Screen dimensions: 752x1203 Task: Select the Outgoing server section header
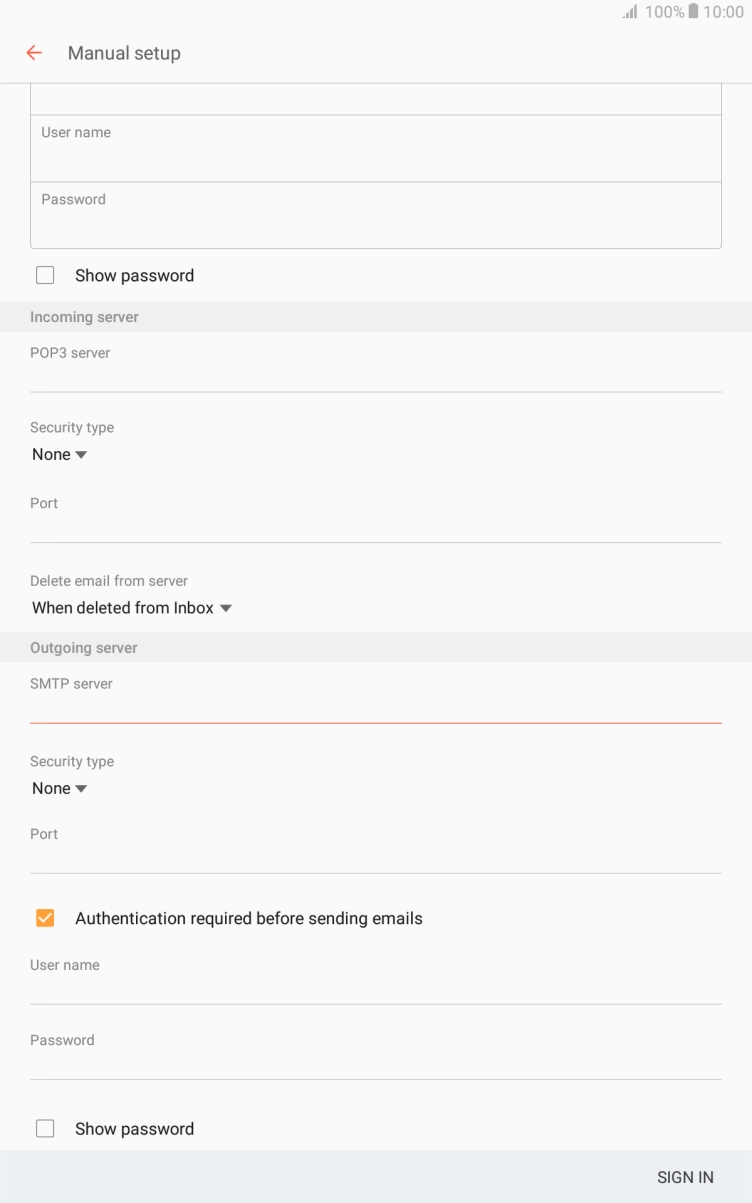(84, 647)
